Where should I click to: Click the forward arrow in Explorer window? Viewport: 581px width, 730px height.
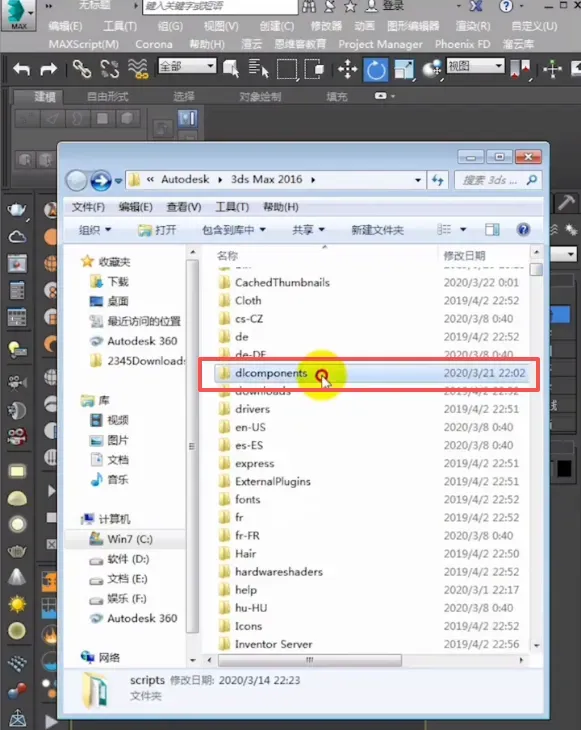[101, 181]
